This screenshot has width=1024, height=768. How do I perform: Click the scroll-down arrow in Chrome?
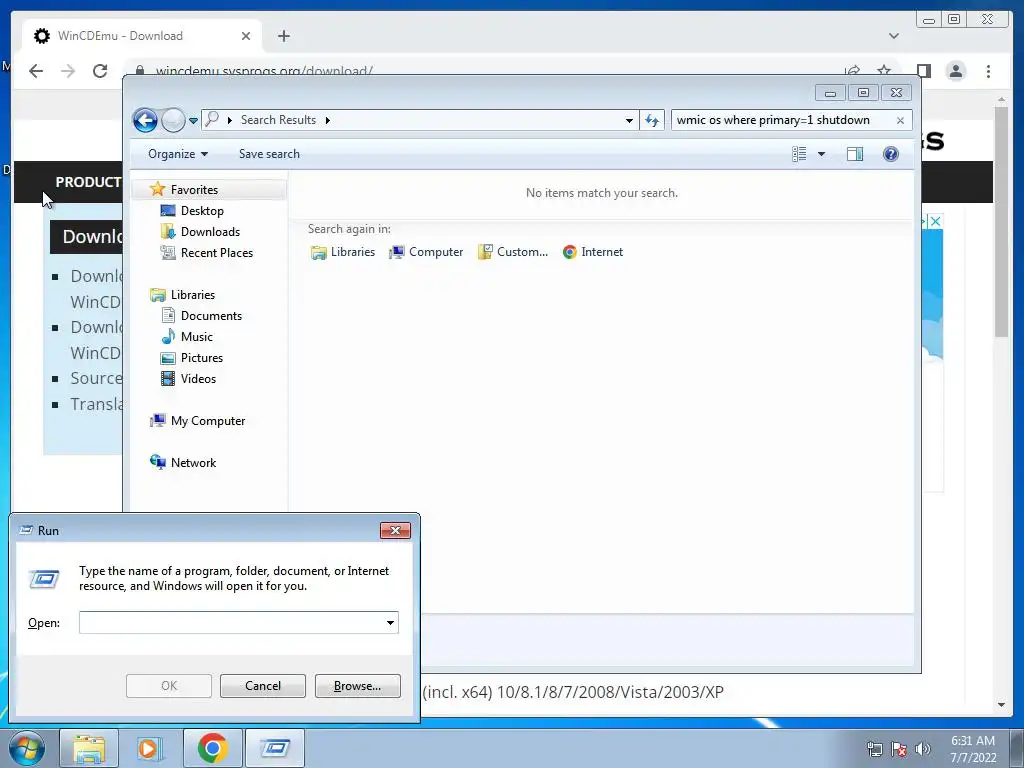click(x=1001, y=705)
